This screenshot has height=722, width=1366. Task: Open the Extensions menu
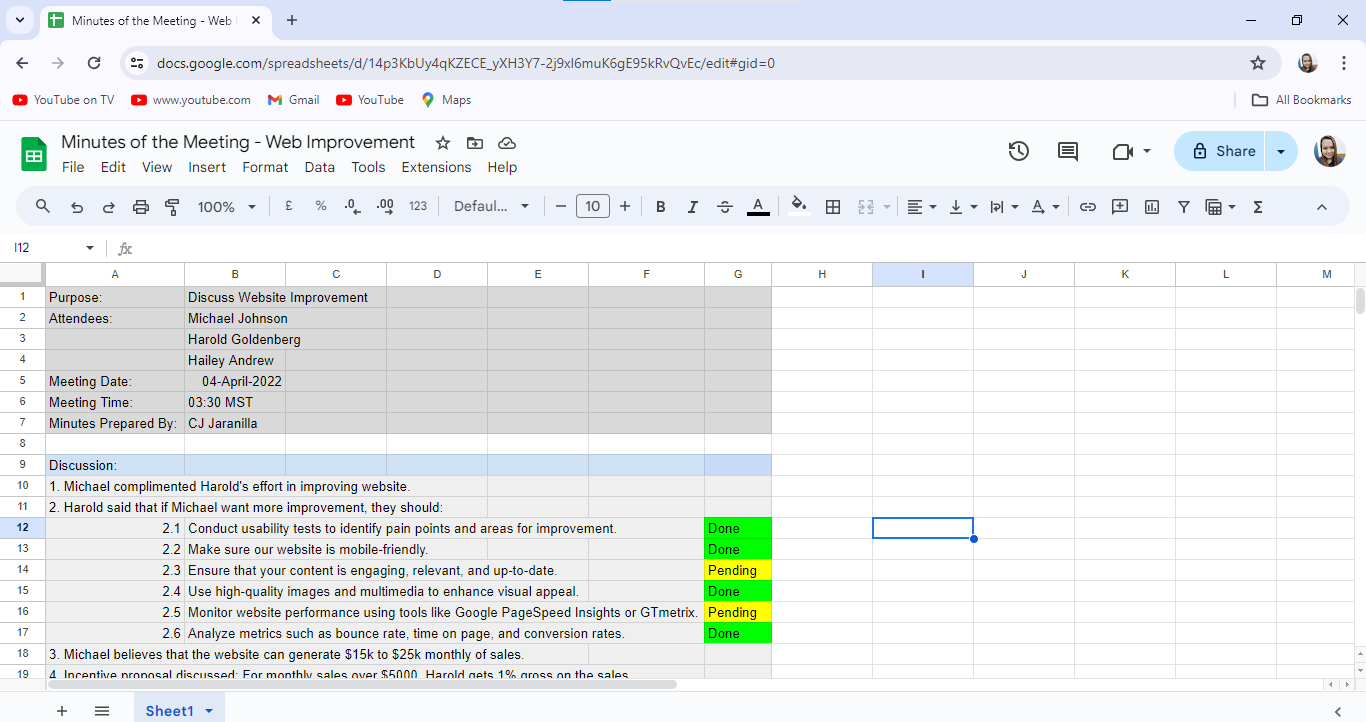[436, 167]
